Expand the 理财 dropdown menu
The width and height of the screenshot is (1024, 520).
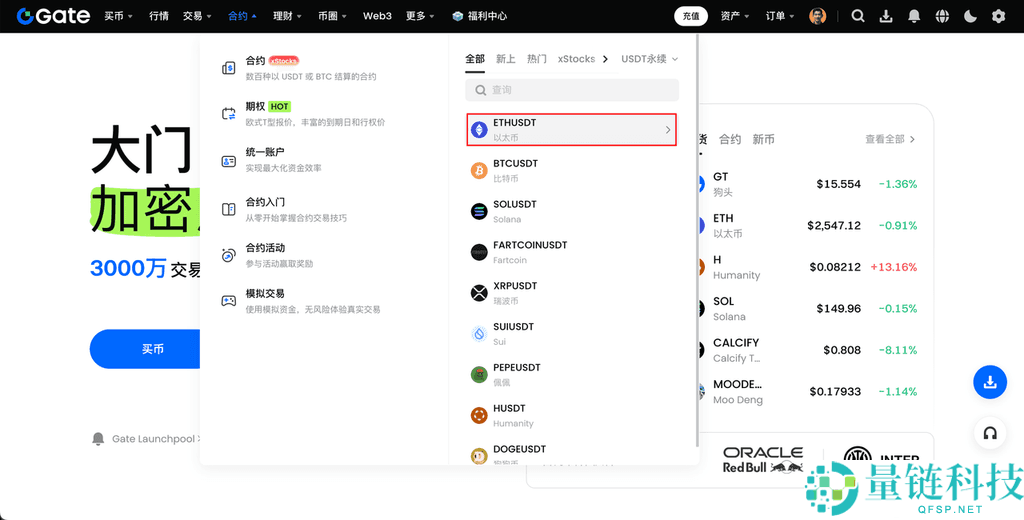point(287,16)
